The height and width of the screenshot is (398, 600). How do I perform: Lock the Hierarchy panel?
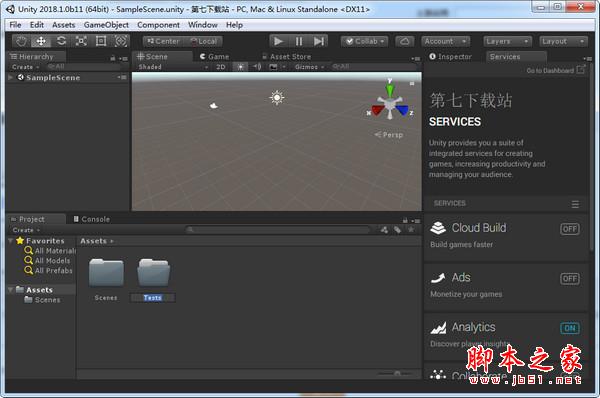[x=112, y=58]
